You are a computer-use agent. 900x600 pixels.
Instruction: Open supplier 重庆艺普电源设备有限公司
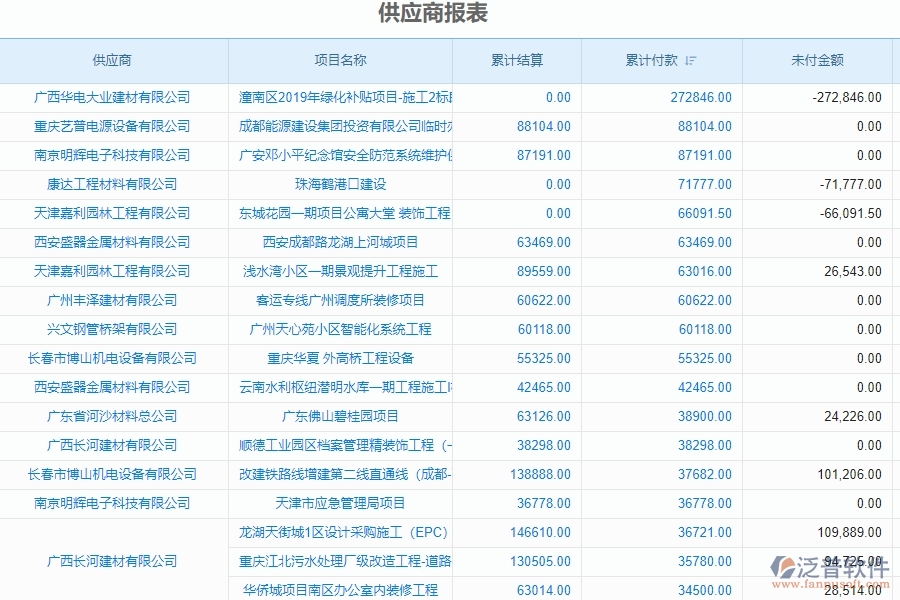(x=113, y=126)
